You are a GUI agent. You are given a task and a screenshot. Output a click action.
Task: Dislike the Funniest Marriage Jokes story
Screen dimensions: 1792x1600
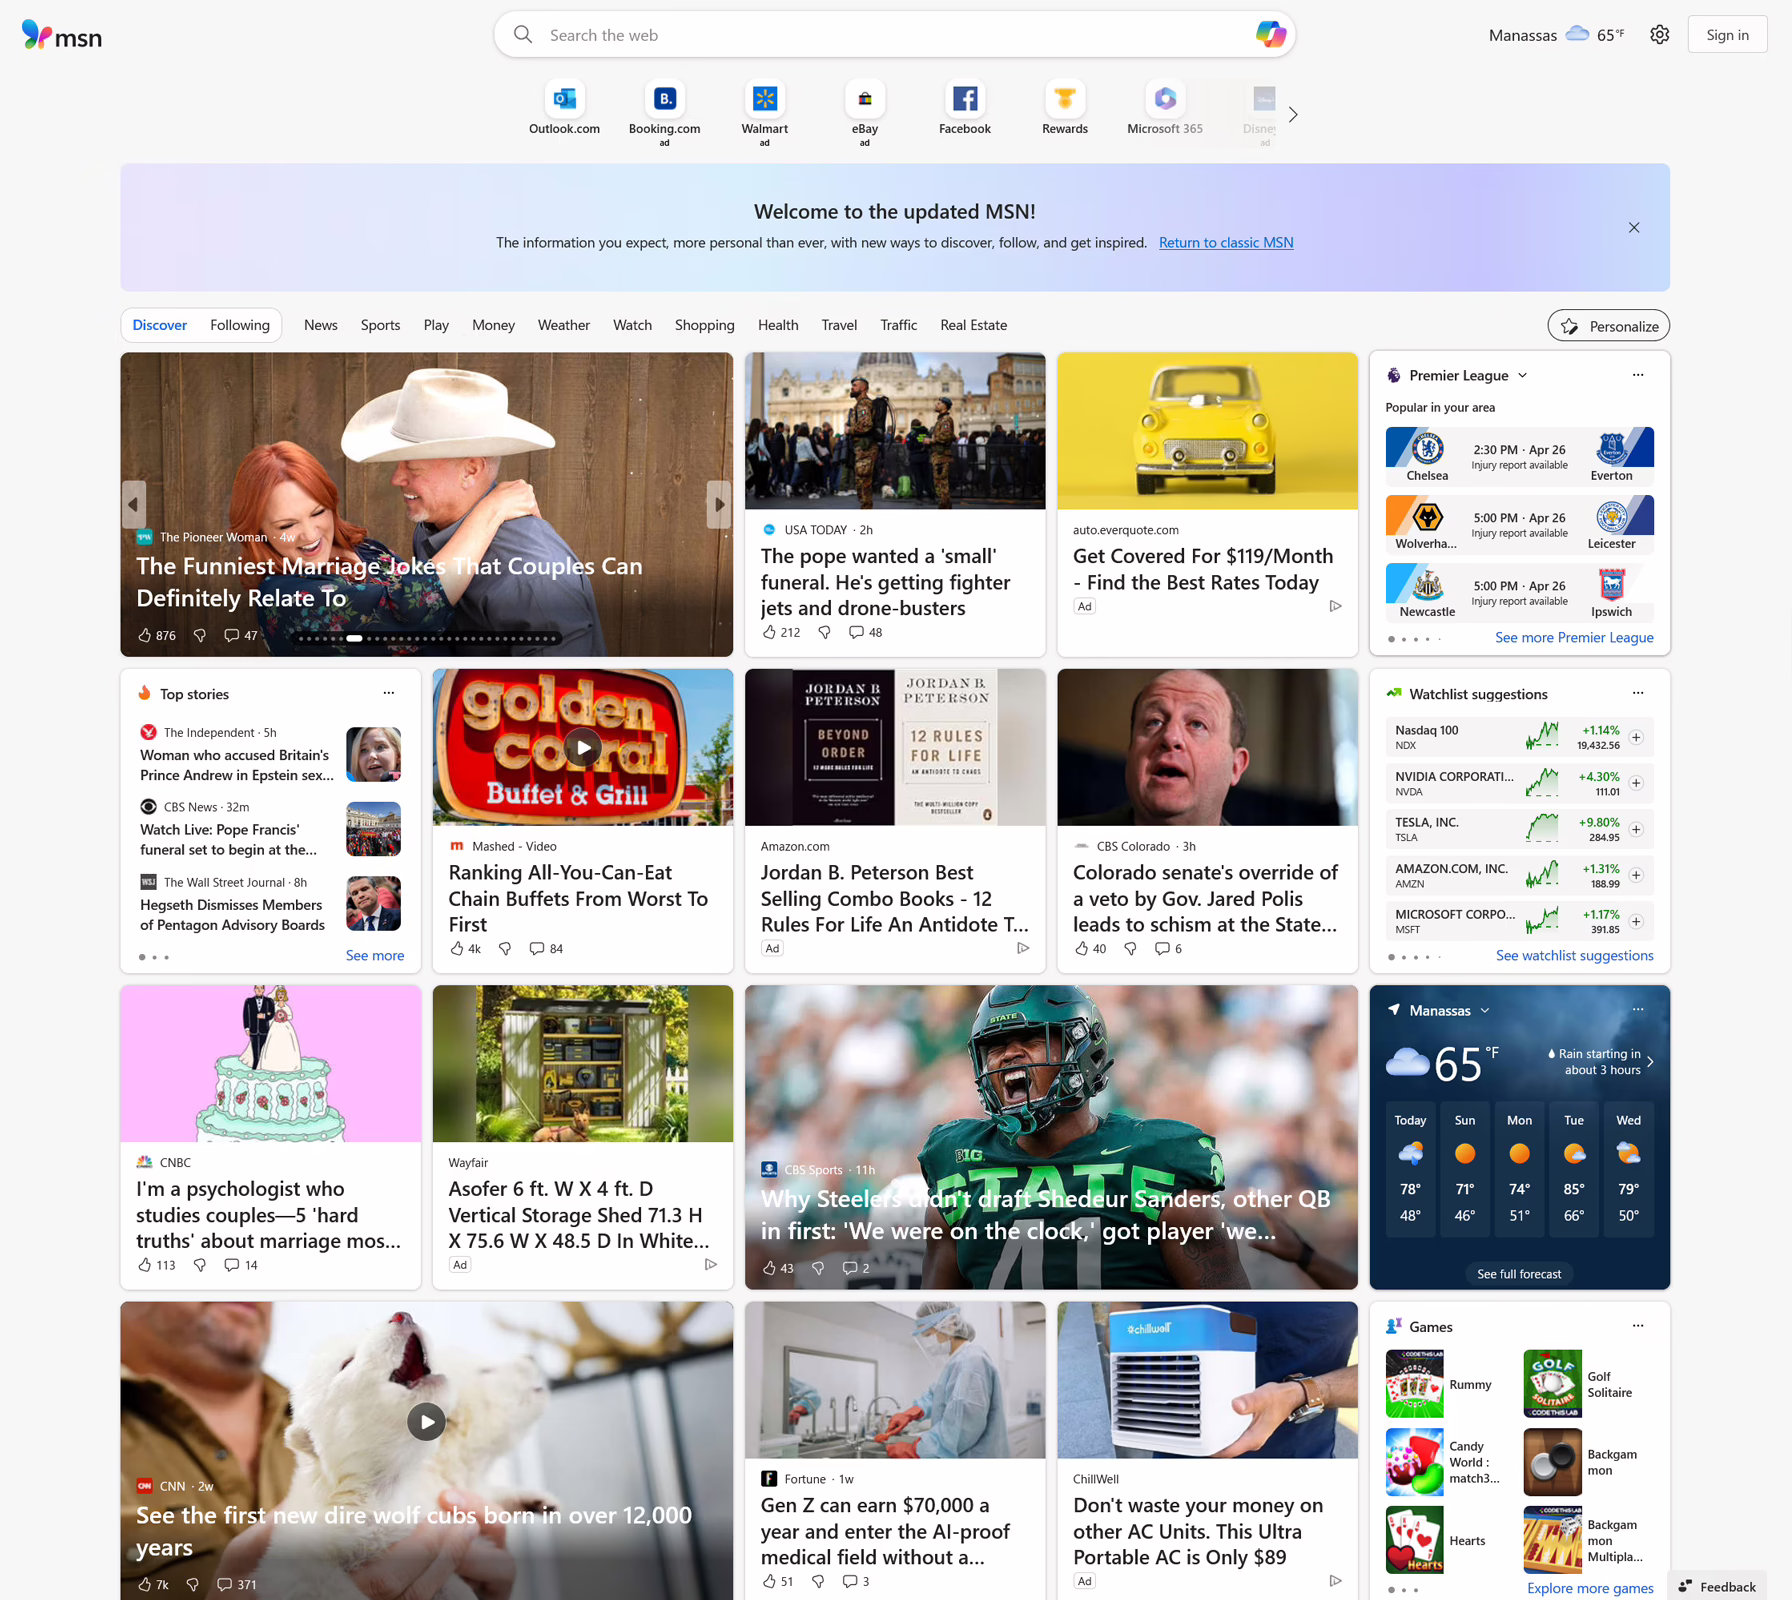click(x=200, y=636)
